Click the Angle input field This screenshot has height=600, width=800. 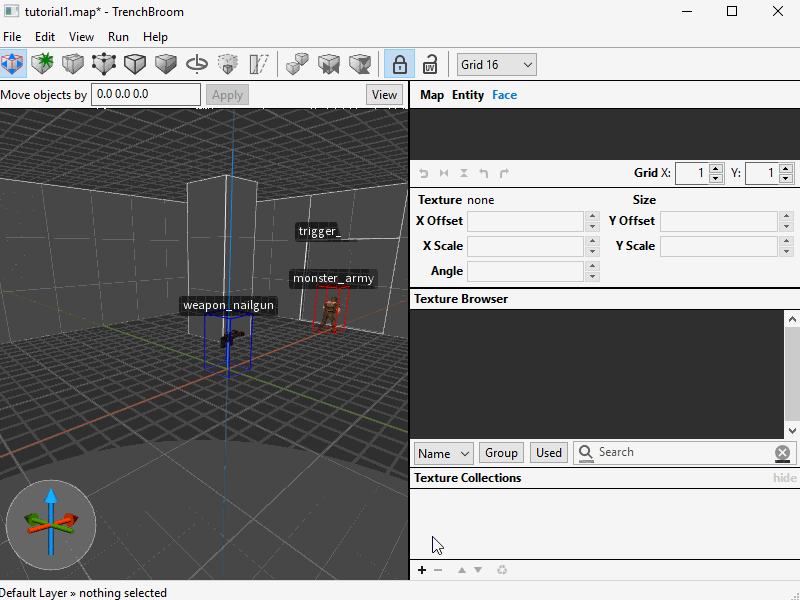(x=526, y=271)
